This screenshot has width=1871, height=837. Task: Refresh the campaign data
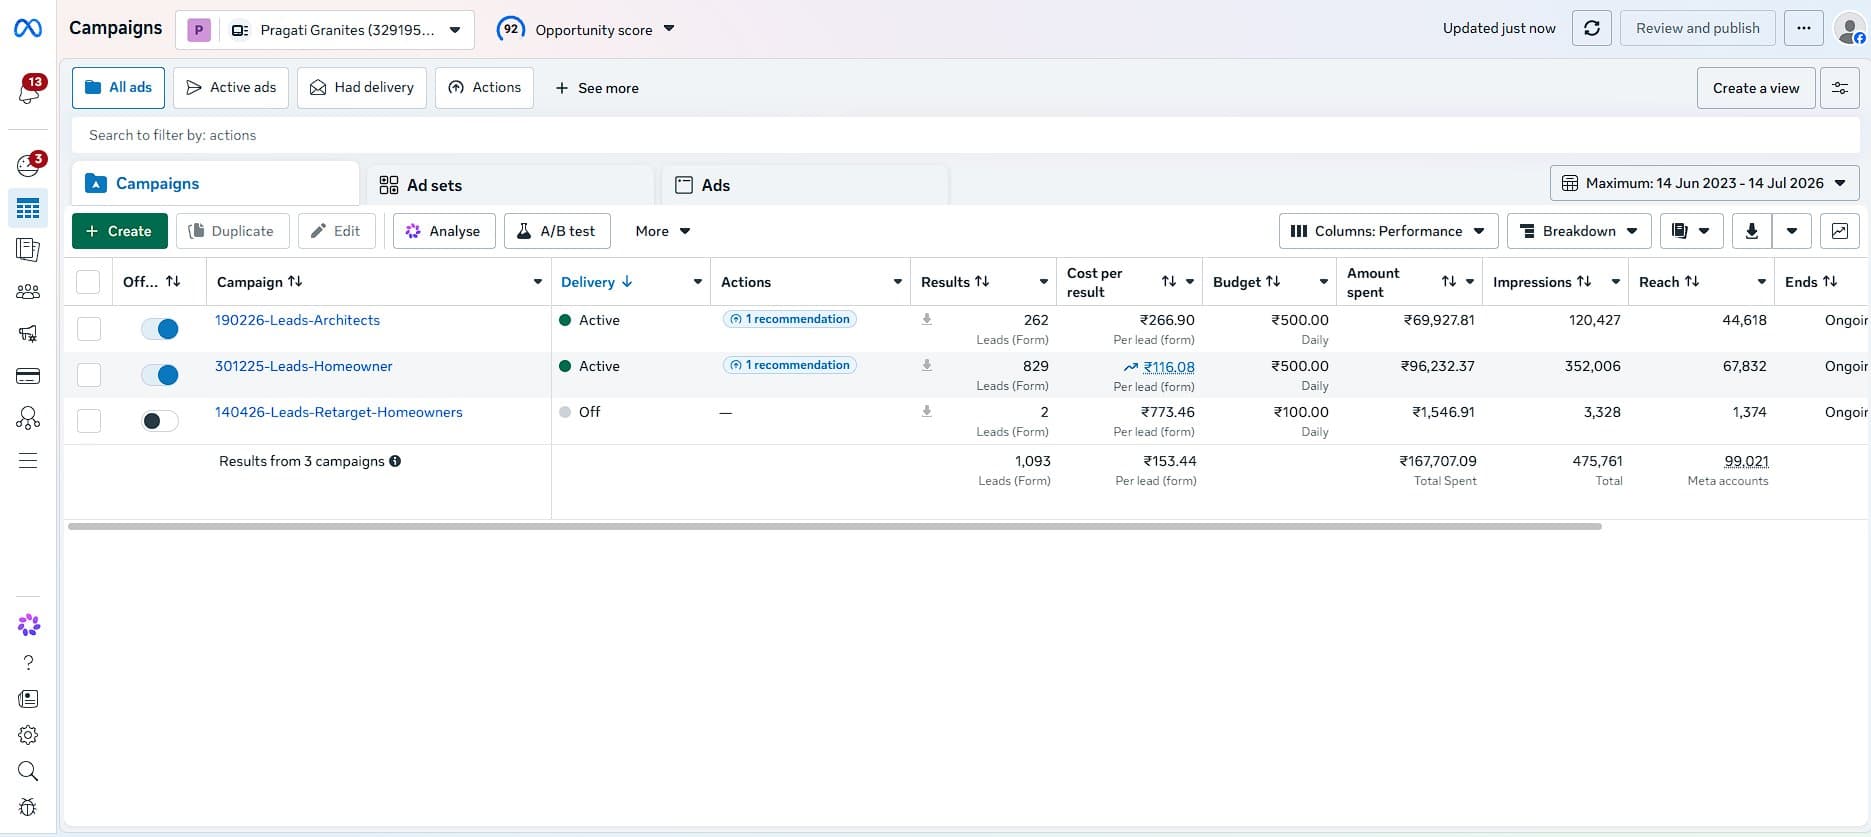[1592, 28]
